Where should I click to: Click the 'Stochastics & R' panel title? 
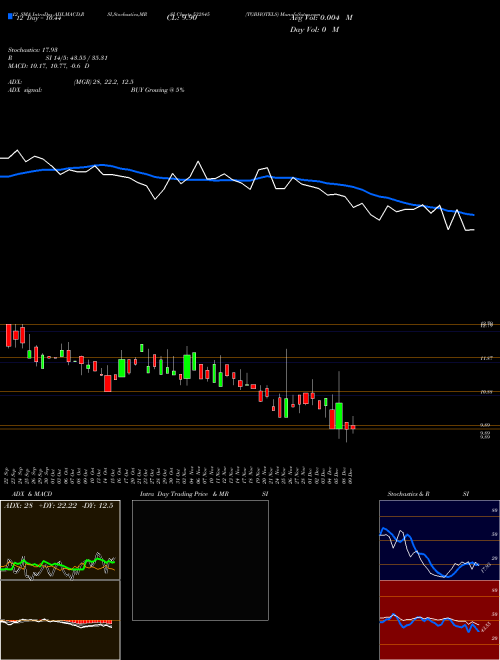click(x=410, y=494)
